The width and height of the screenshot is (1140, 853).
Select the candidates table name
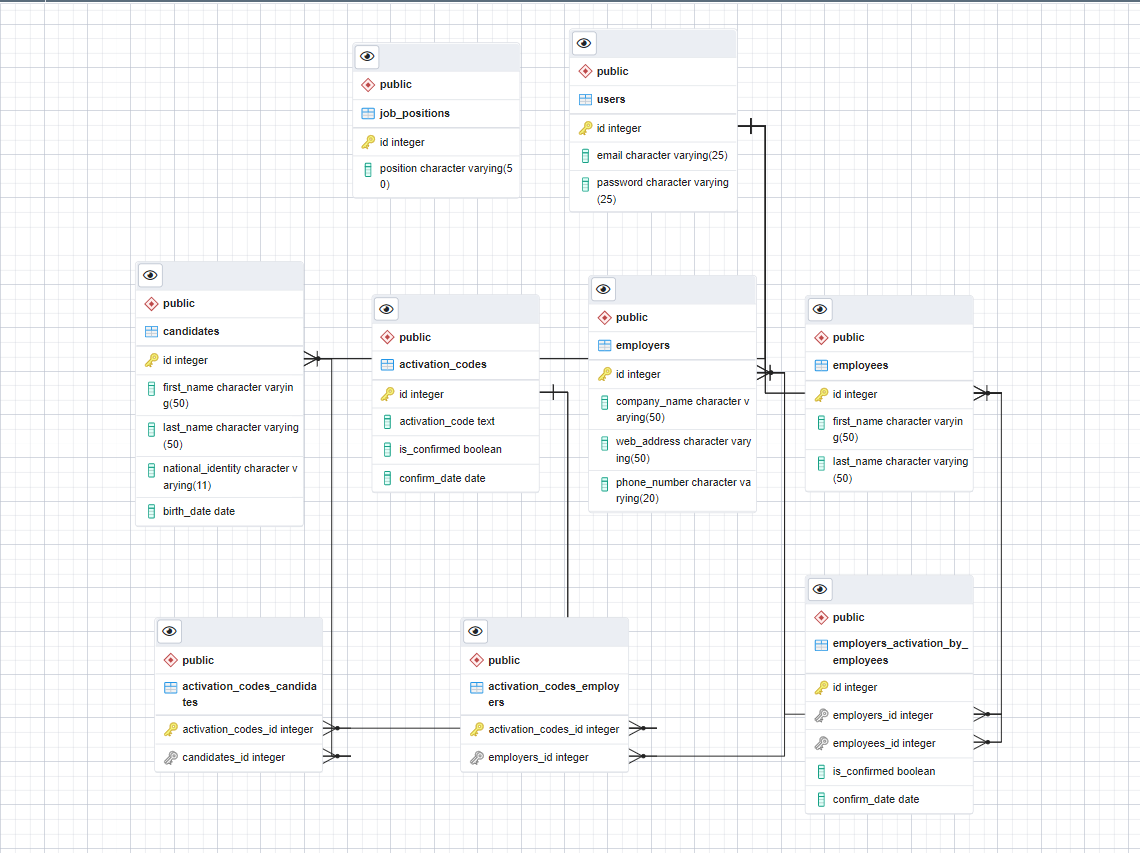click(191, 332)
